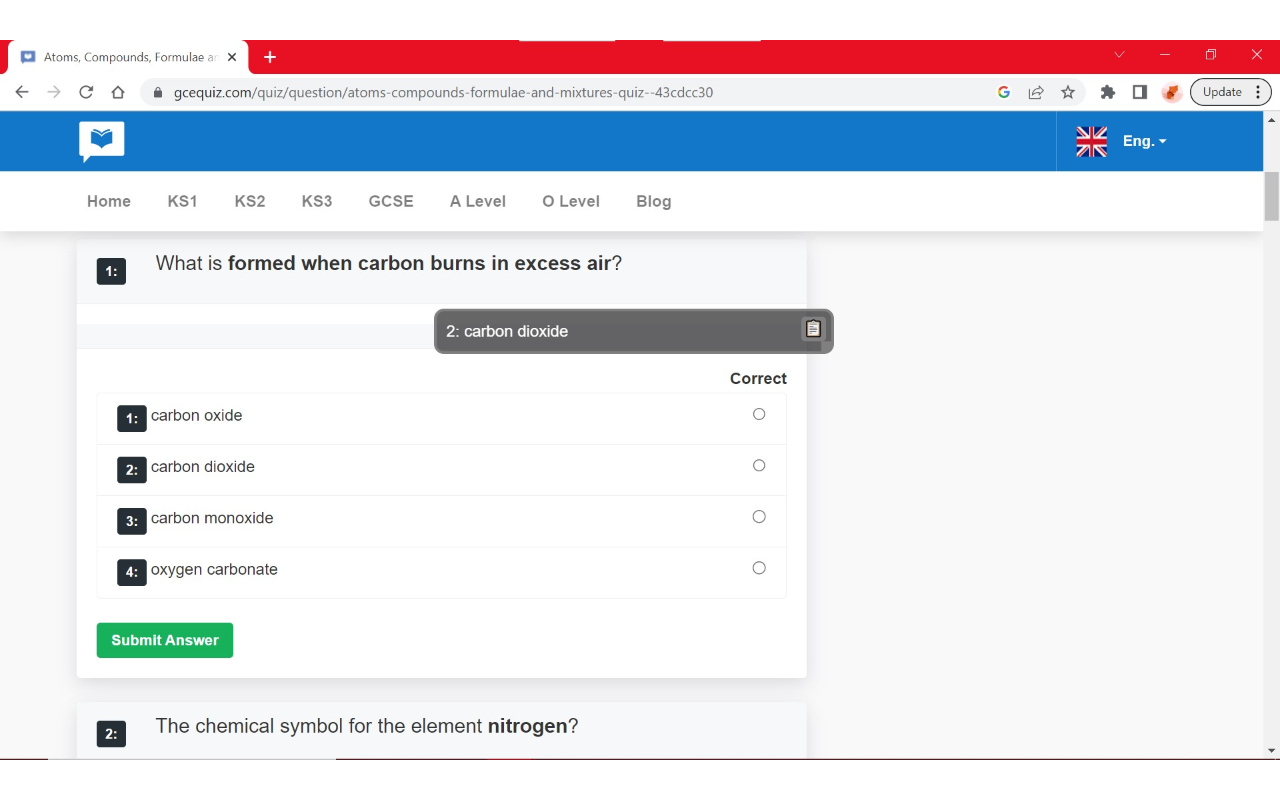
Task: Click the Update browser button
Action: click(1222, 91)
